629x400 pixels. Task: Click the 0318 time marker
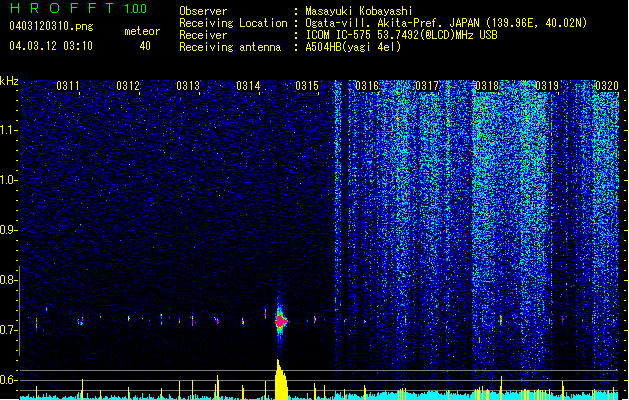[487, 85]
